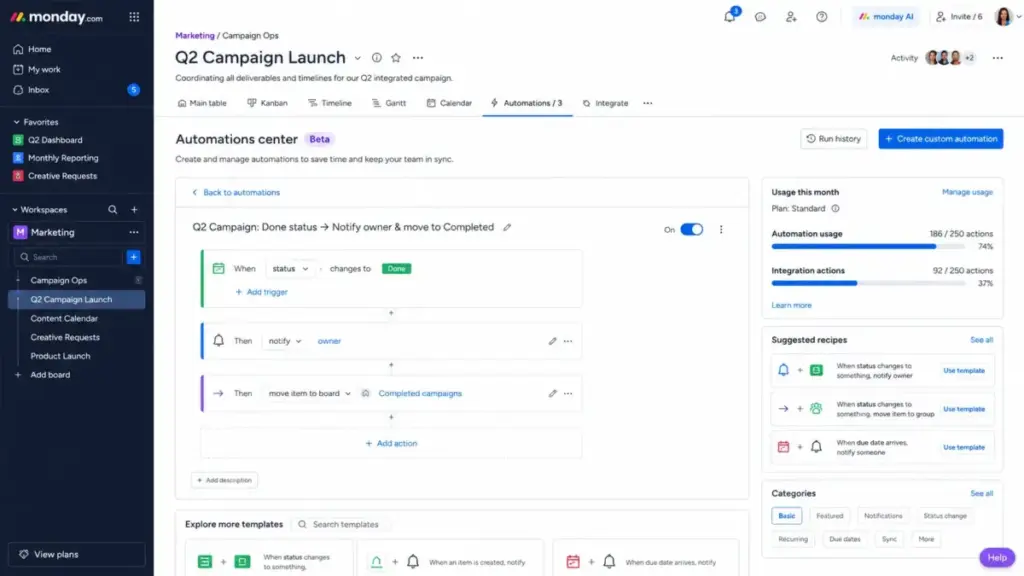The width and height of the screenshot is (1024, 576).
Task: Search workspaces with magnifier icon
Action: (112, 210)
